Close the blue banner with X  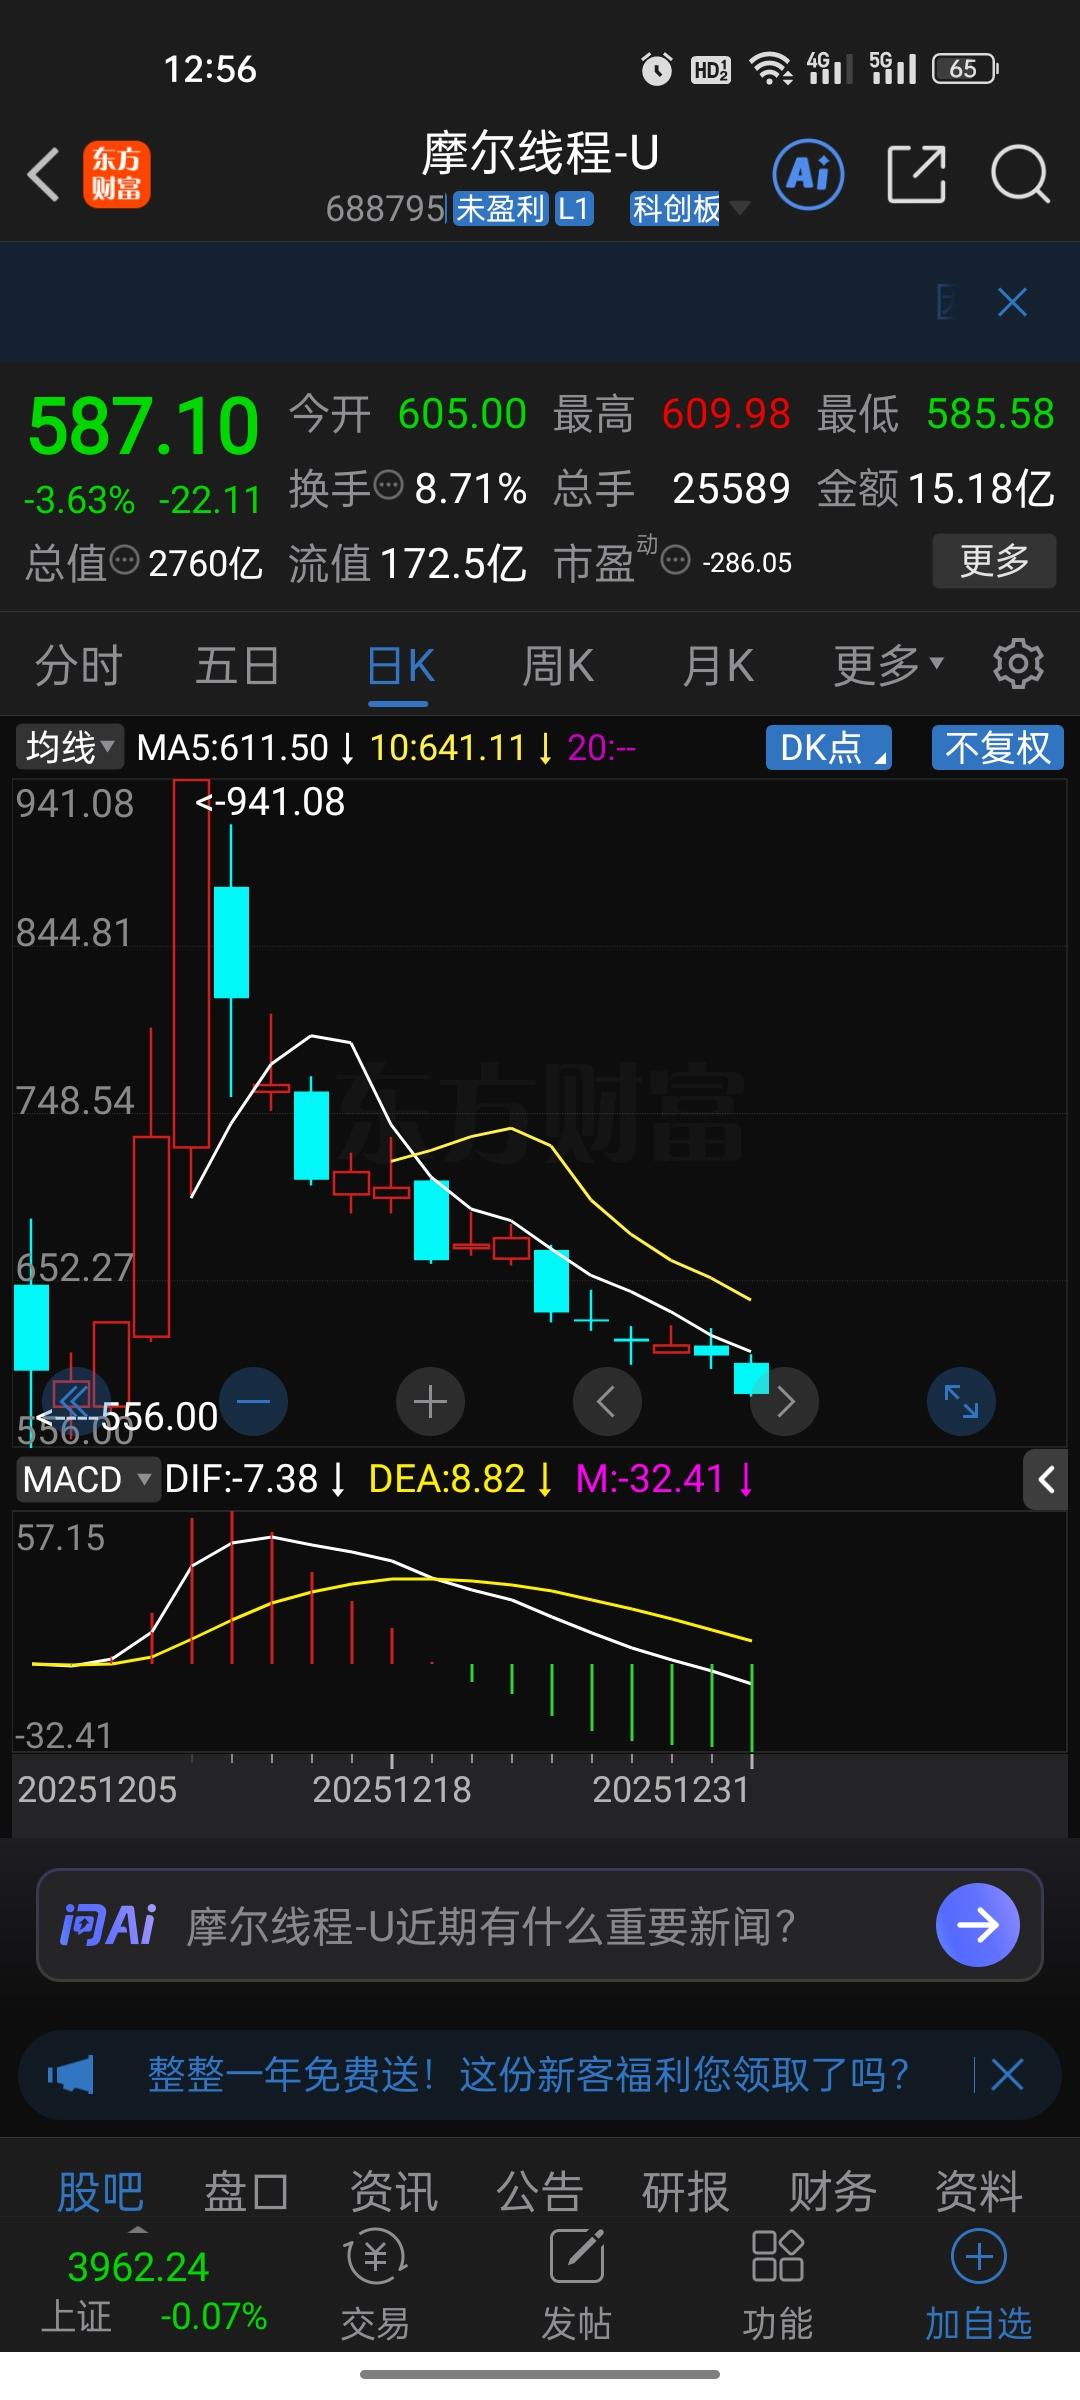(1012, 302)
